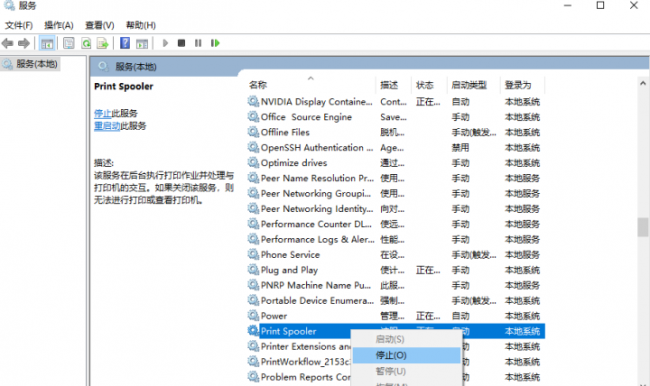
Task: Click gear icon beside Phone Service
Action: (x=253, y=254)
